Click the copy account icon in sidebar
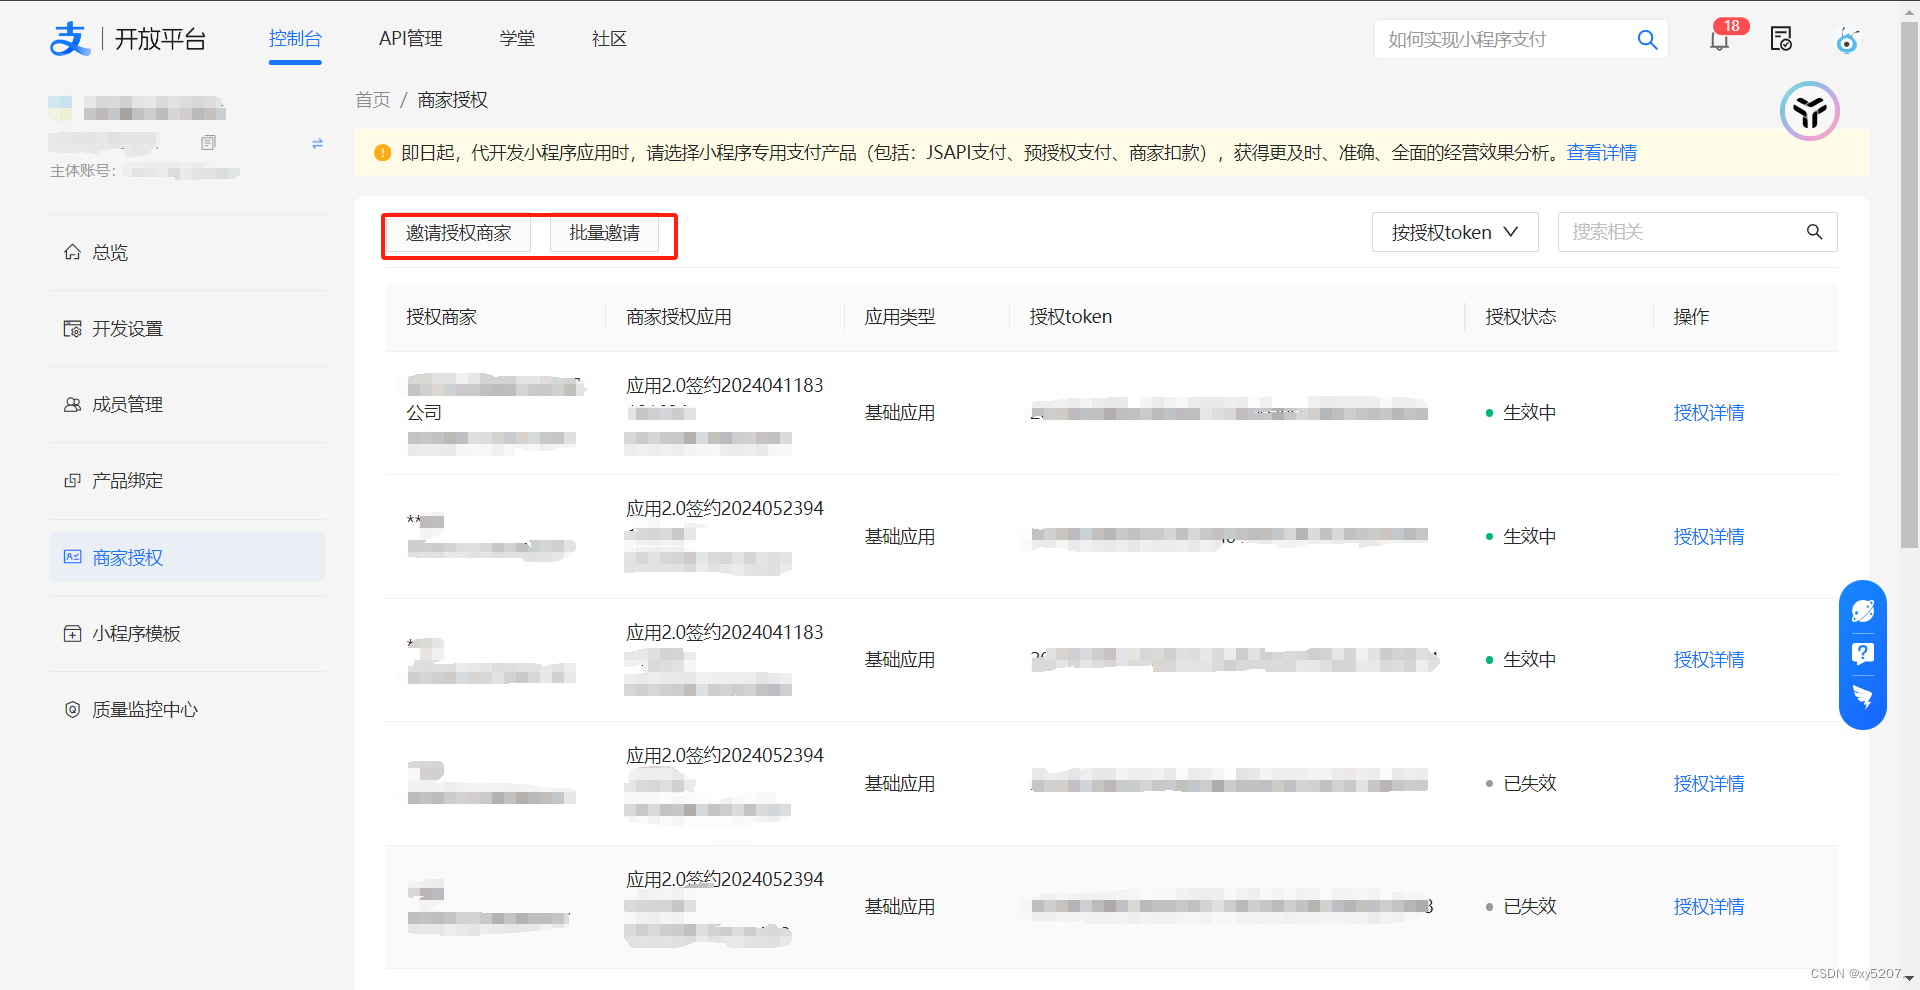 click(x=208, y=143)
